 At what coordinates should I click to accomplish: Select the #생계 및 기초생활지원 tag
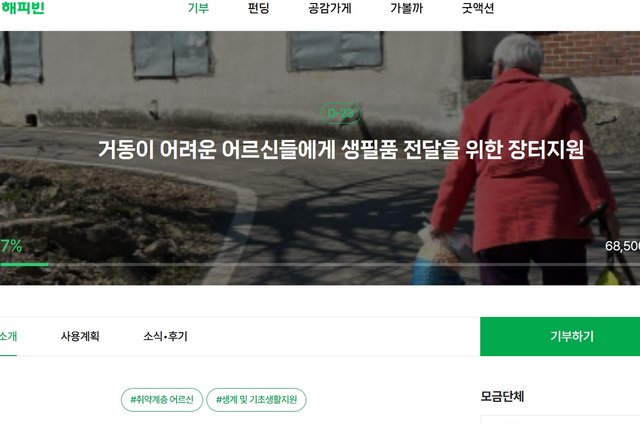coord(256,400)
